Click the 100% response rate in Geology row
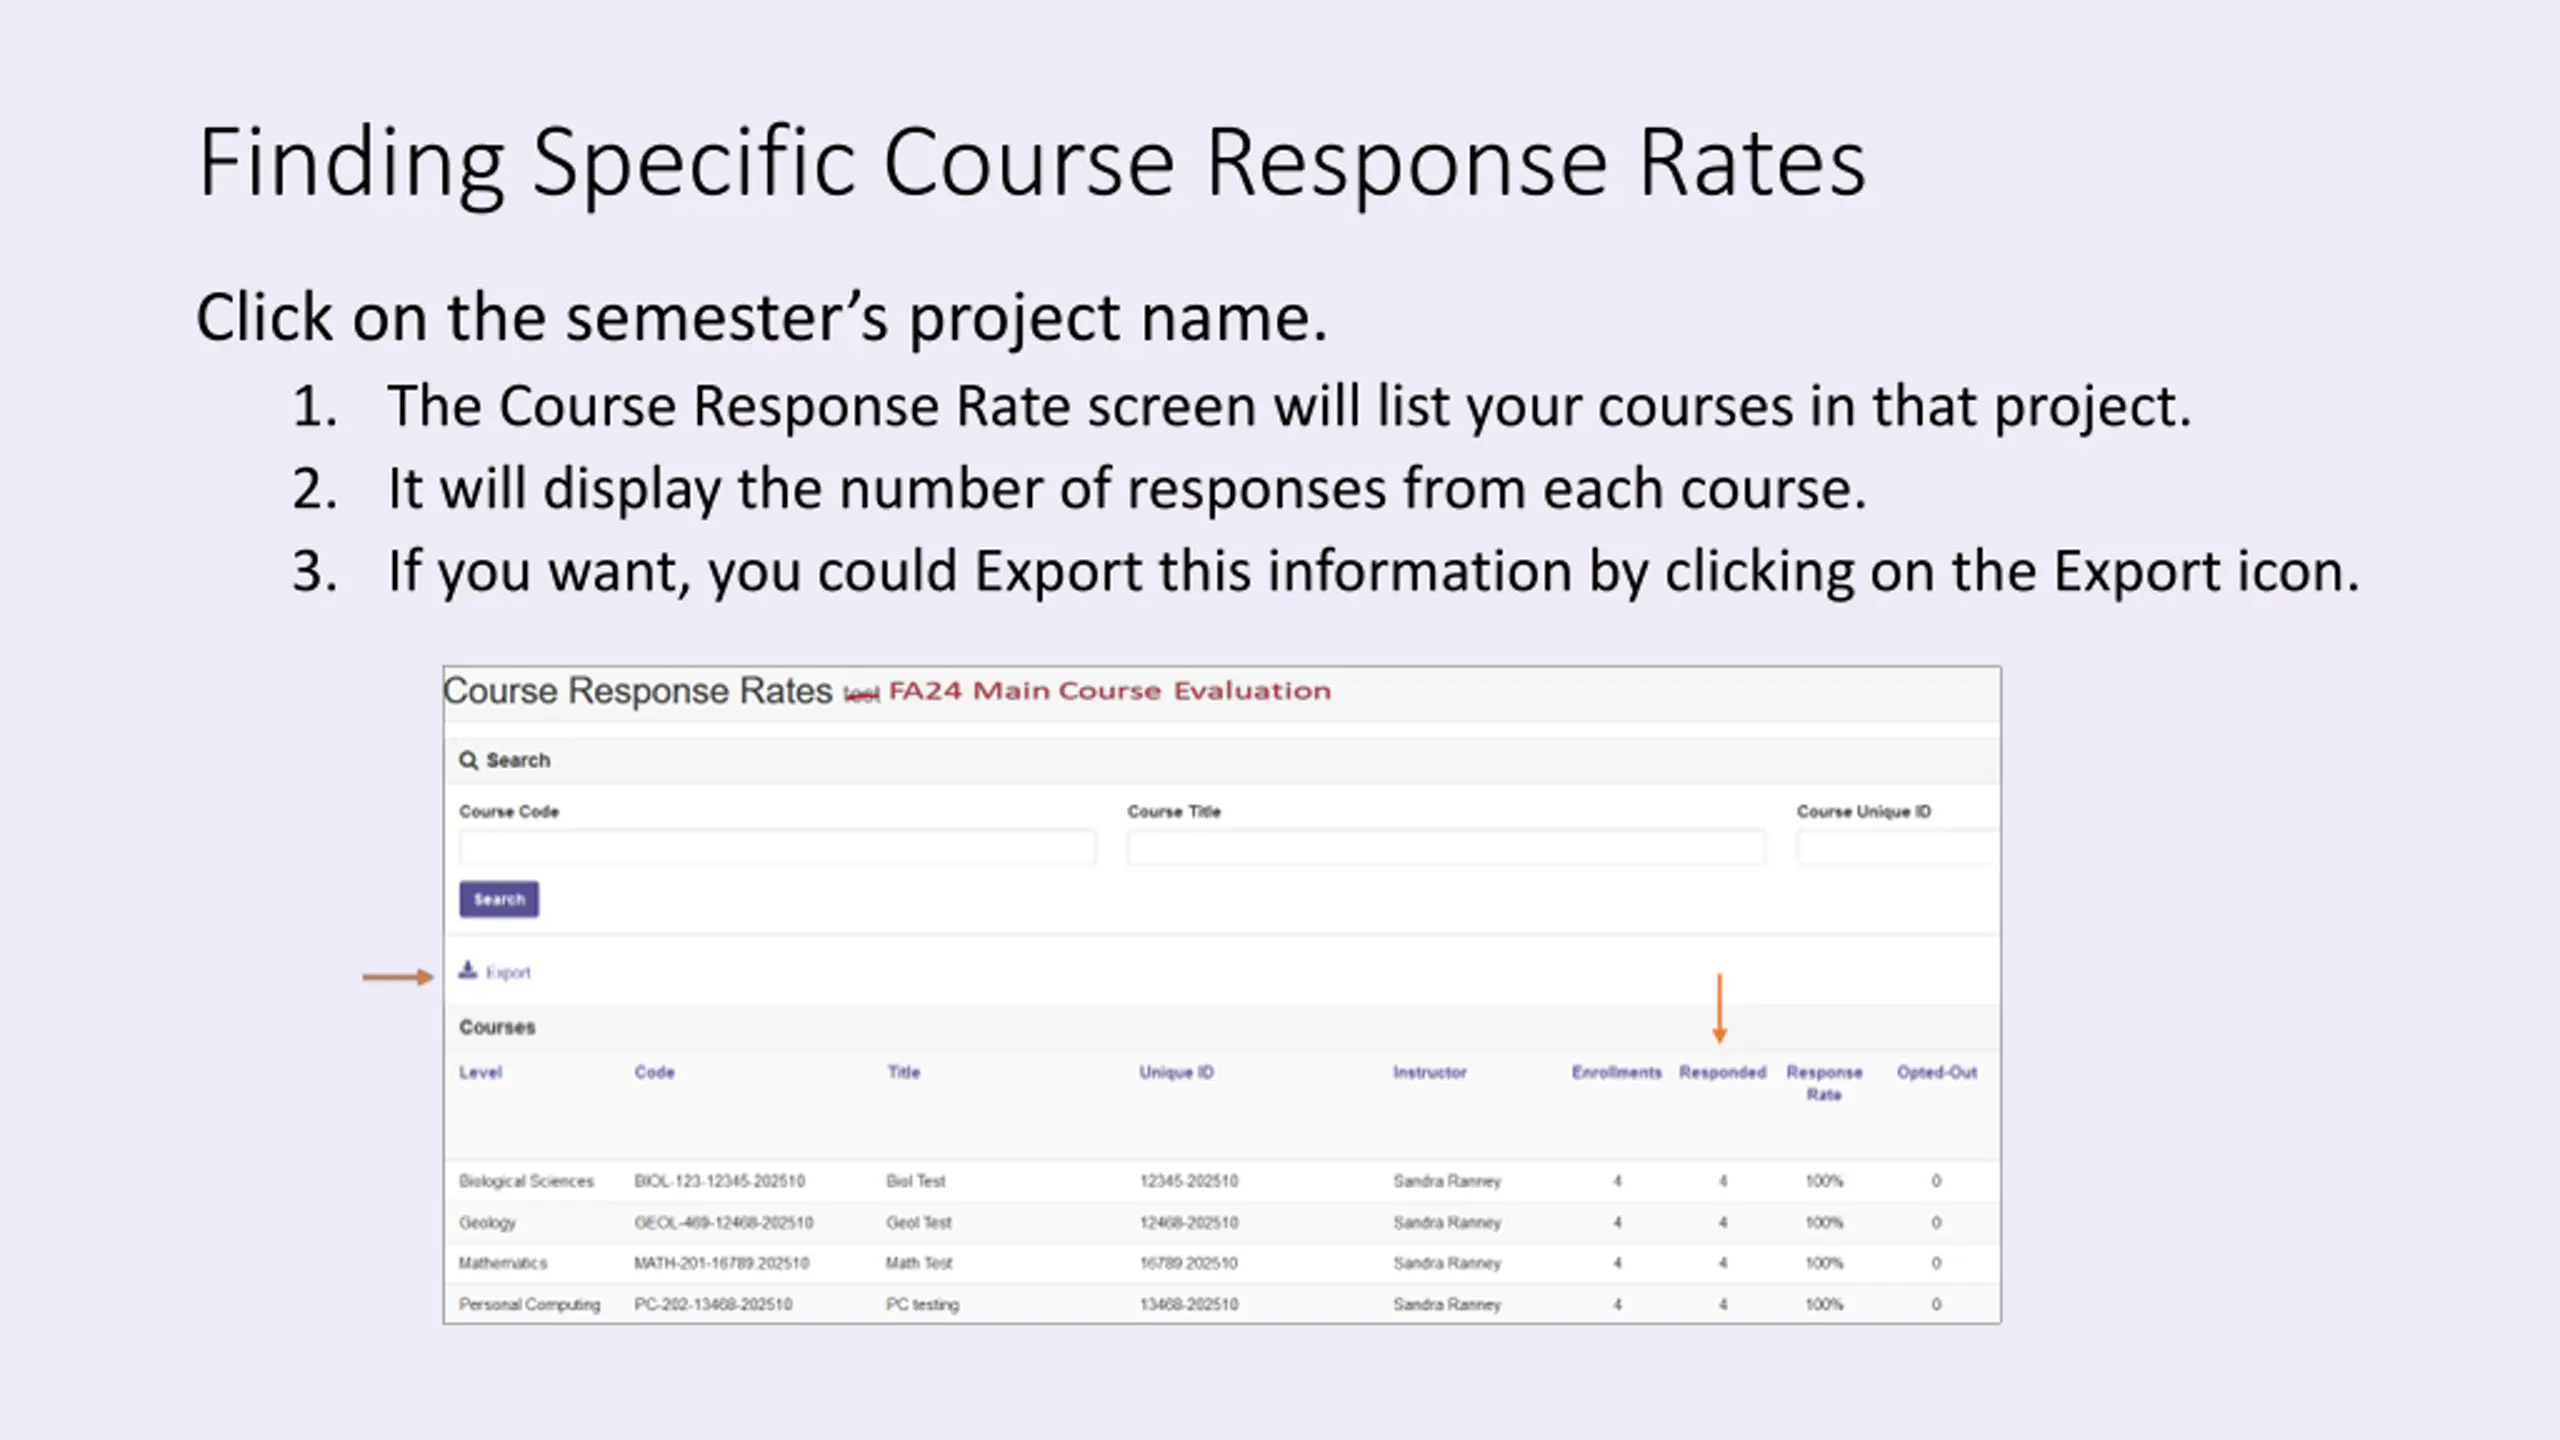 click(x=1824, y=1222)
